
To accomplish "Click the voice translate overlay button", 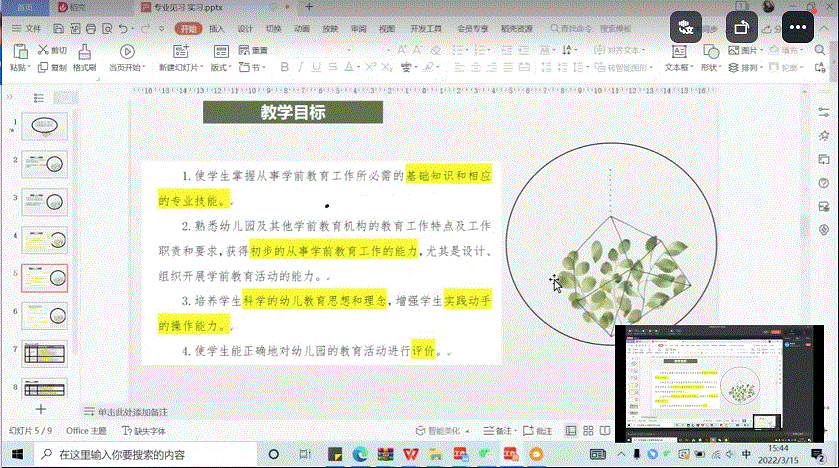I will click(686, 27).
